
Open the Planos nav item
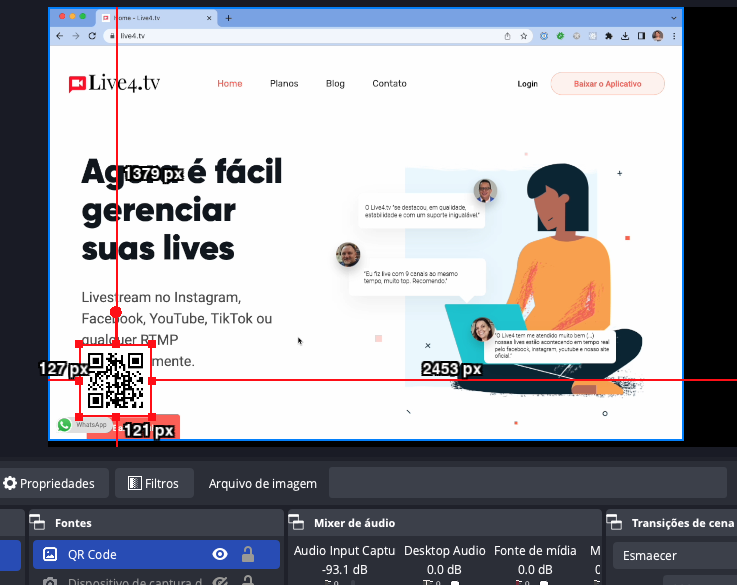284,84
